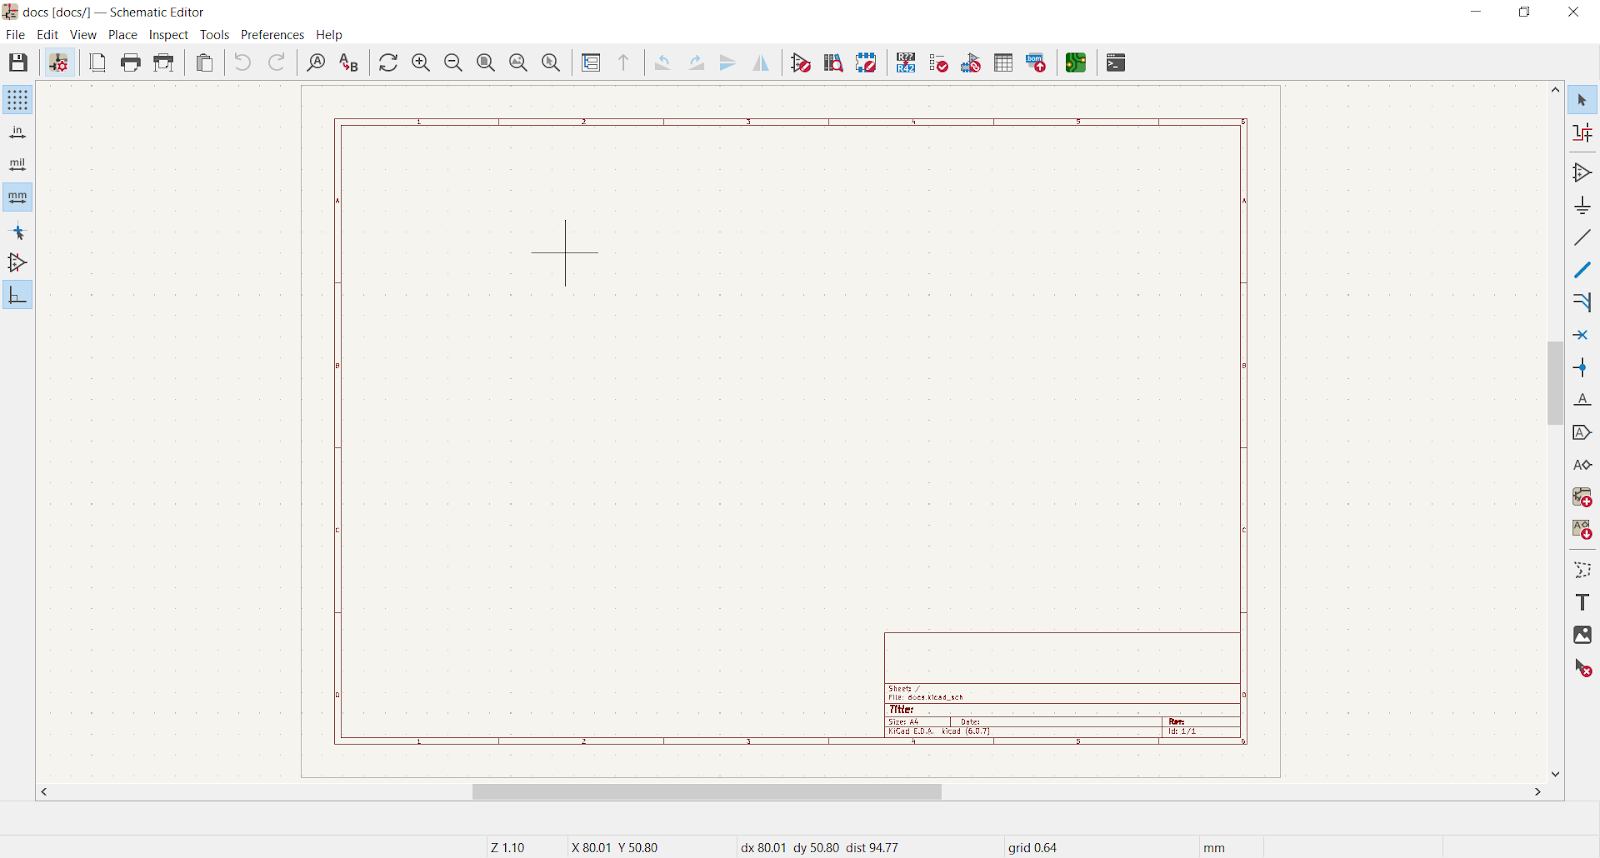
Task: Paste from clipboard toolbar icon
Action: tap(204, 63)
